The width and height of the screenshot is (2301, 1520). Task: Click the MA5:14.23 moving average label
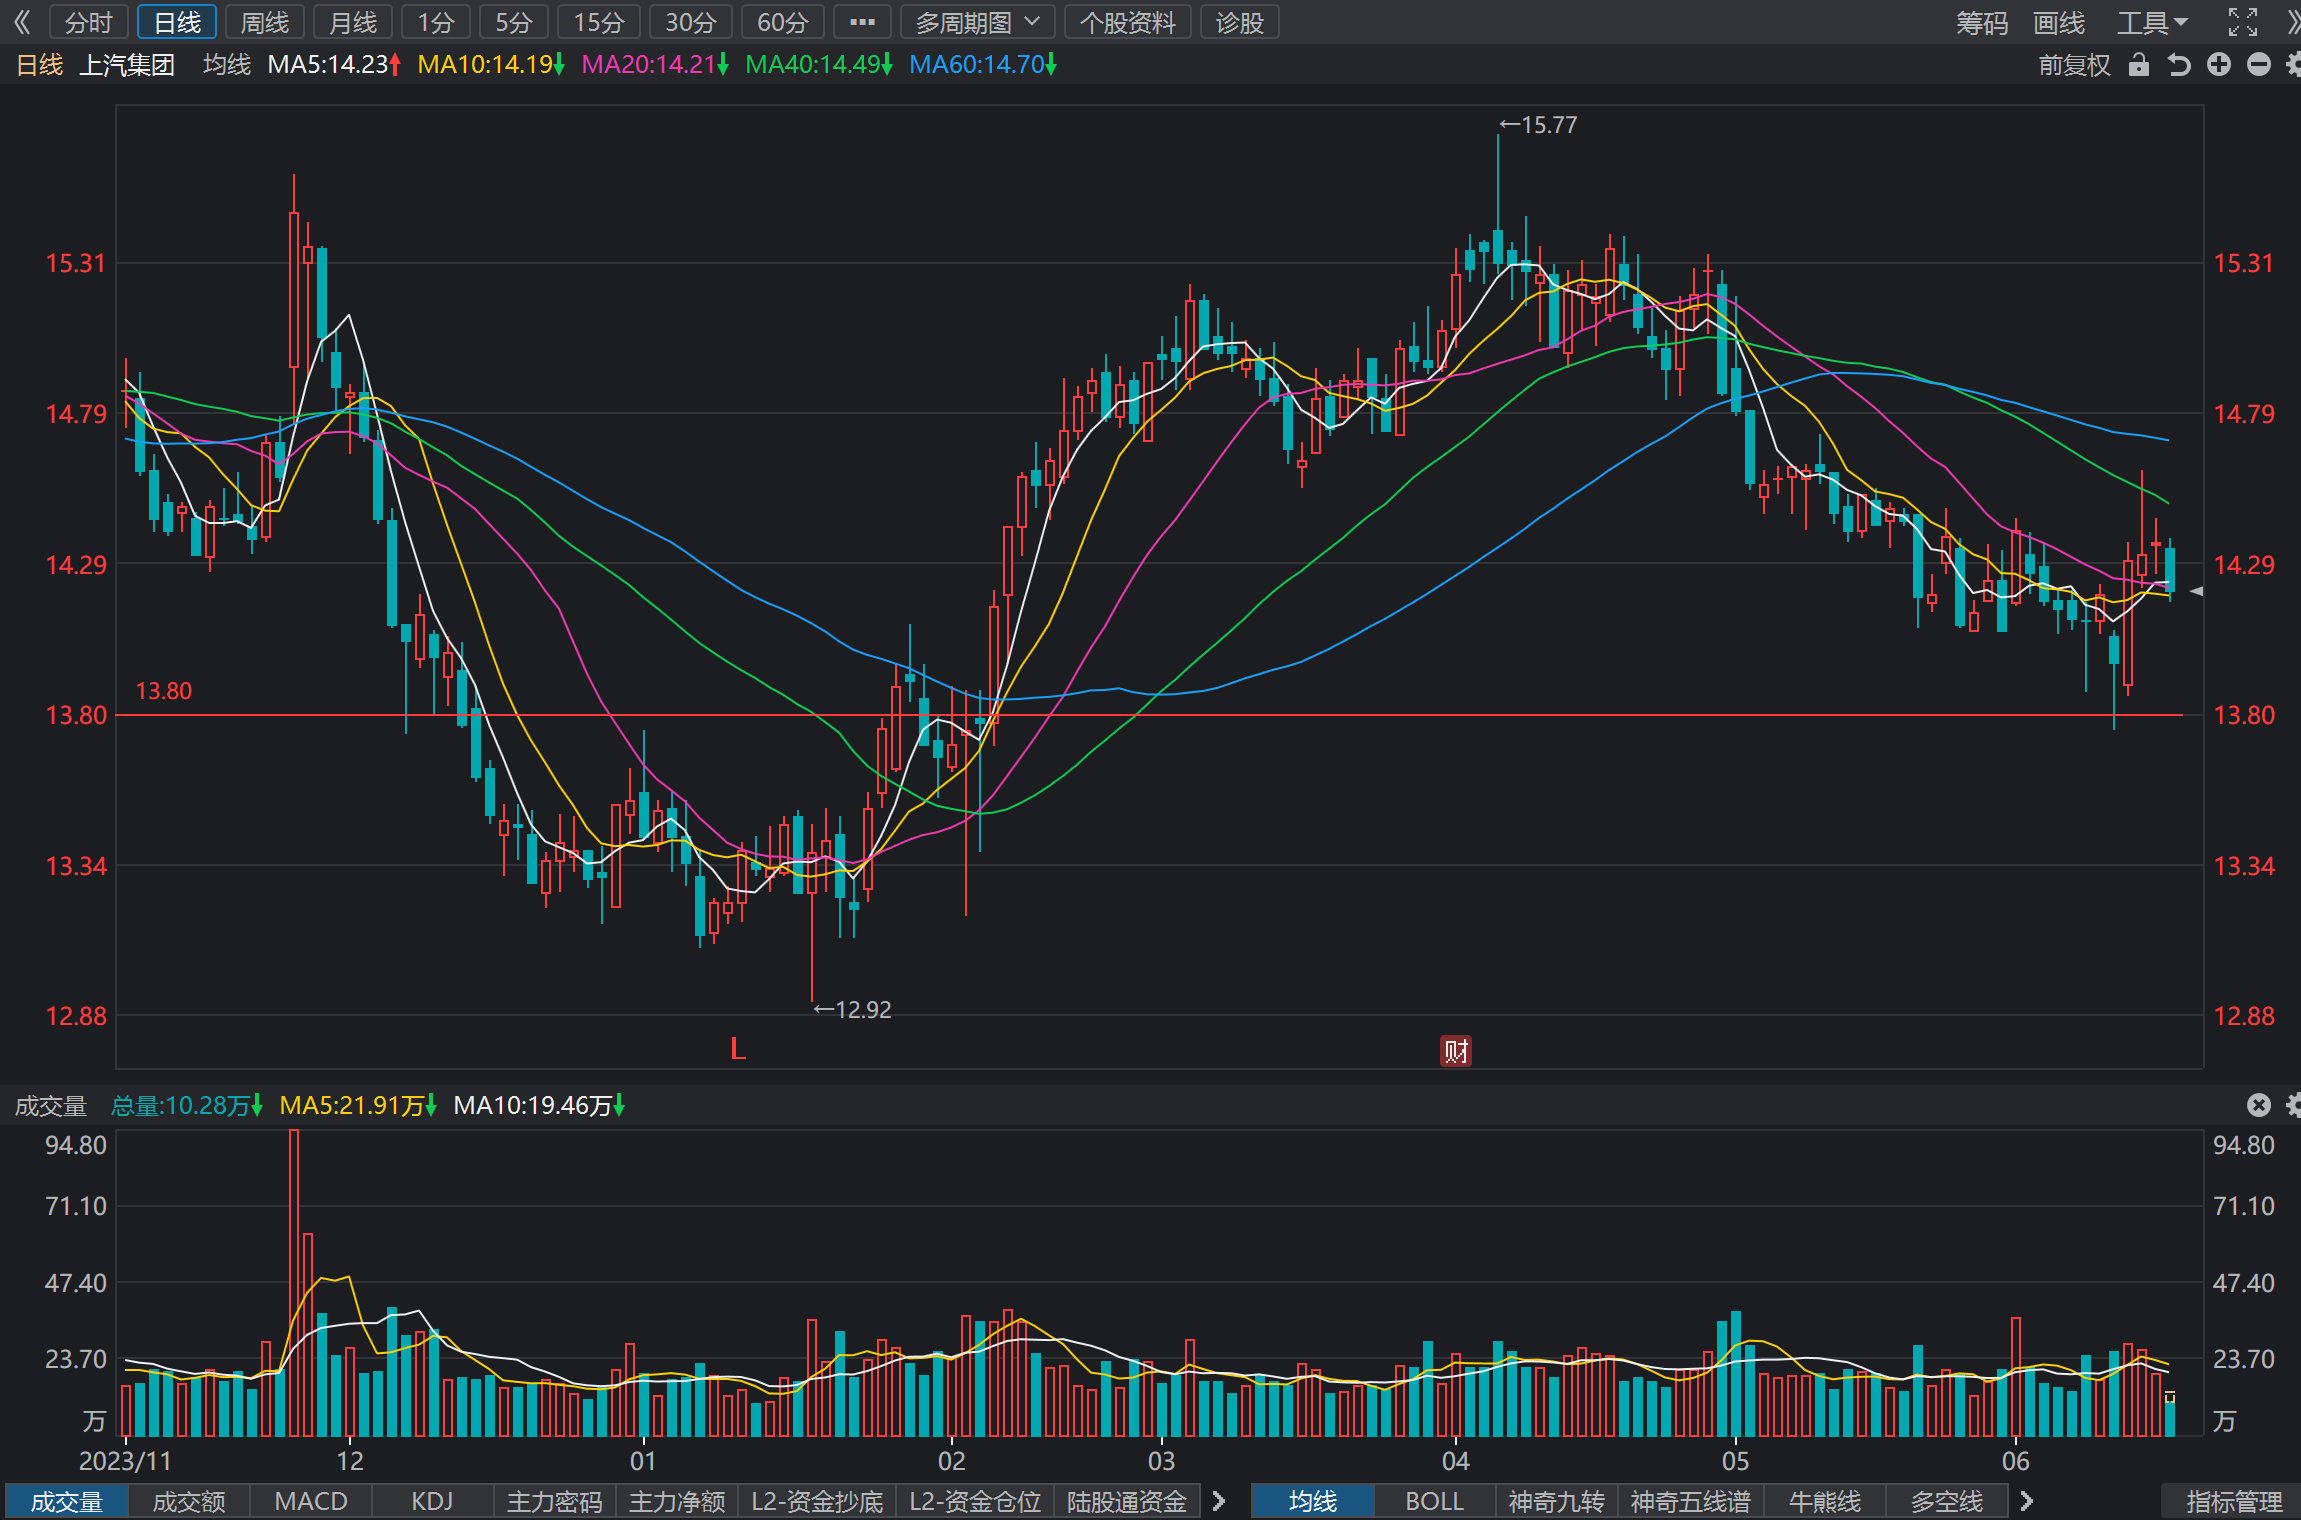tap(335, 65)
